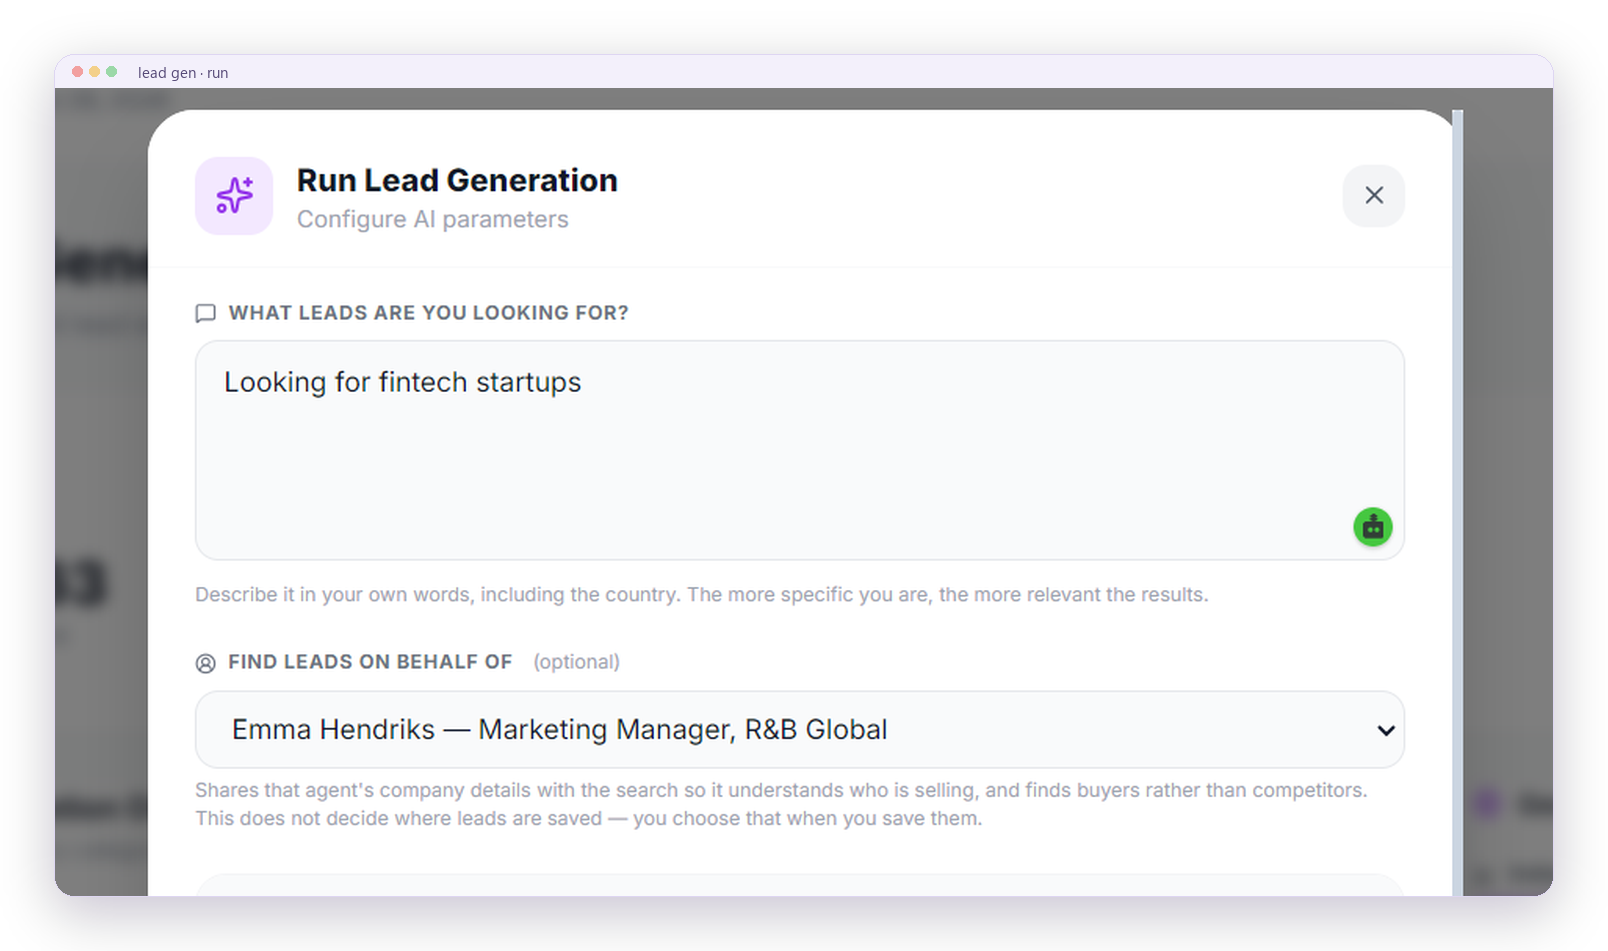Click the "lead gen · run" window title
The height and width of the screenshot is (951, 1608).
183,73
